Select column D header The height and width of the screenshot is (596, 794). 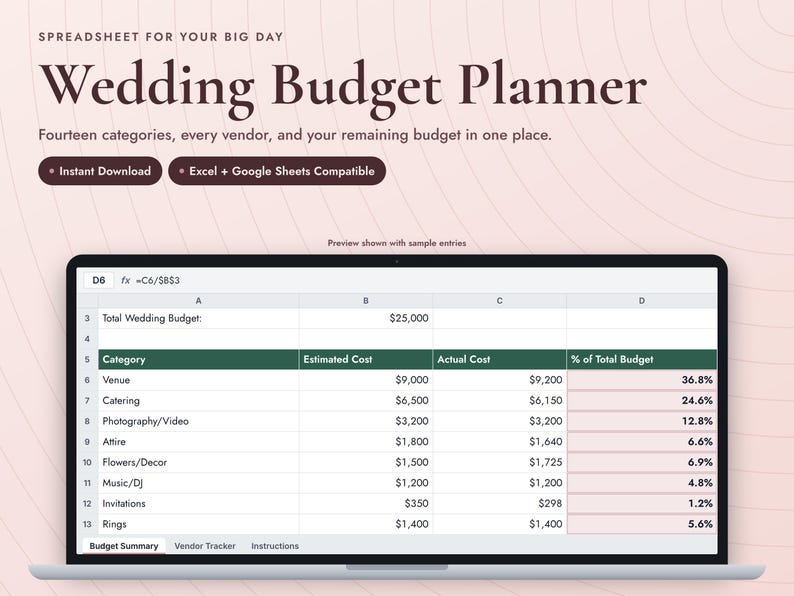pyautogui.click(x=642, y=301)
